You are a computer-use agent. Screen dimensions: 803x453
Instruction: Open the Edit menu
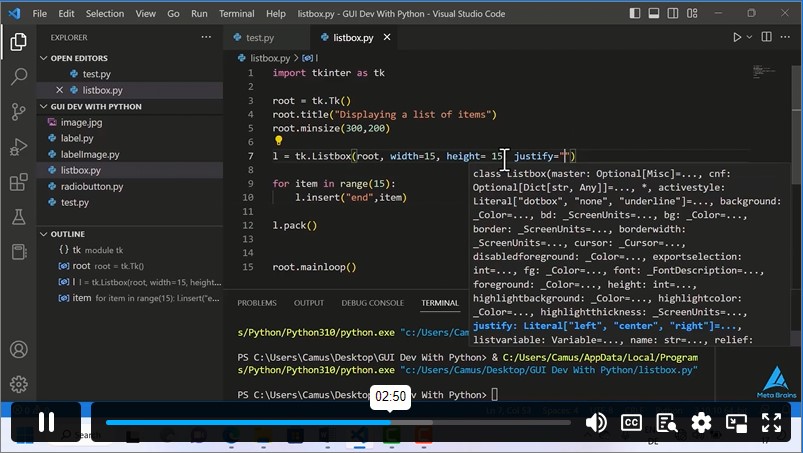coord(66,14)
